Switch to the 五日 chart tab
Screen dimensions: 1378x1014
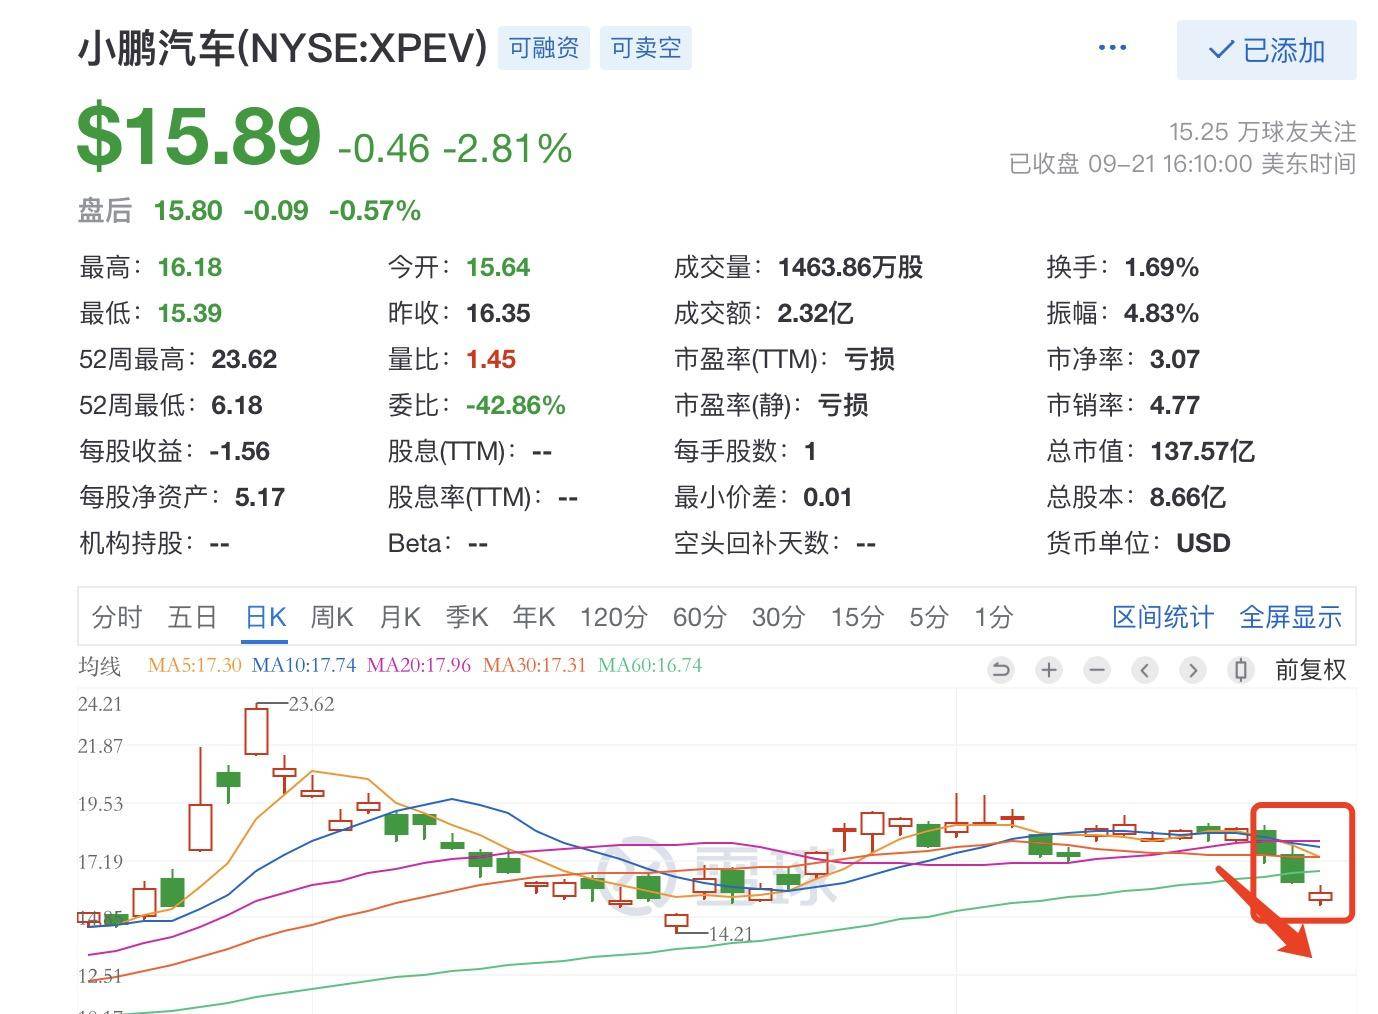[x=193, y=617]
